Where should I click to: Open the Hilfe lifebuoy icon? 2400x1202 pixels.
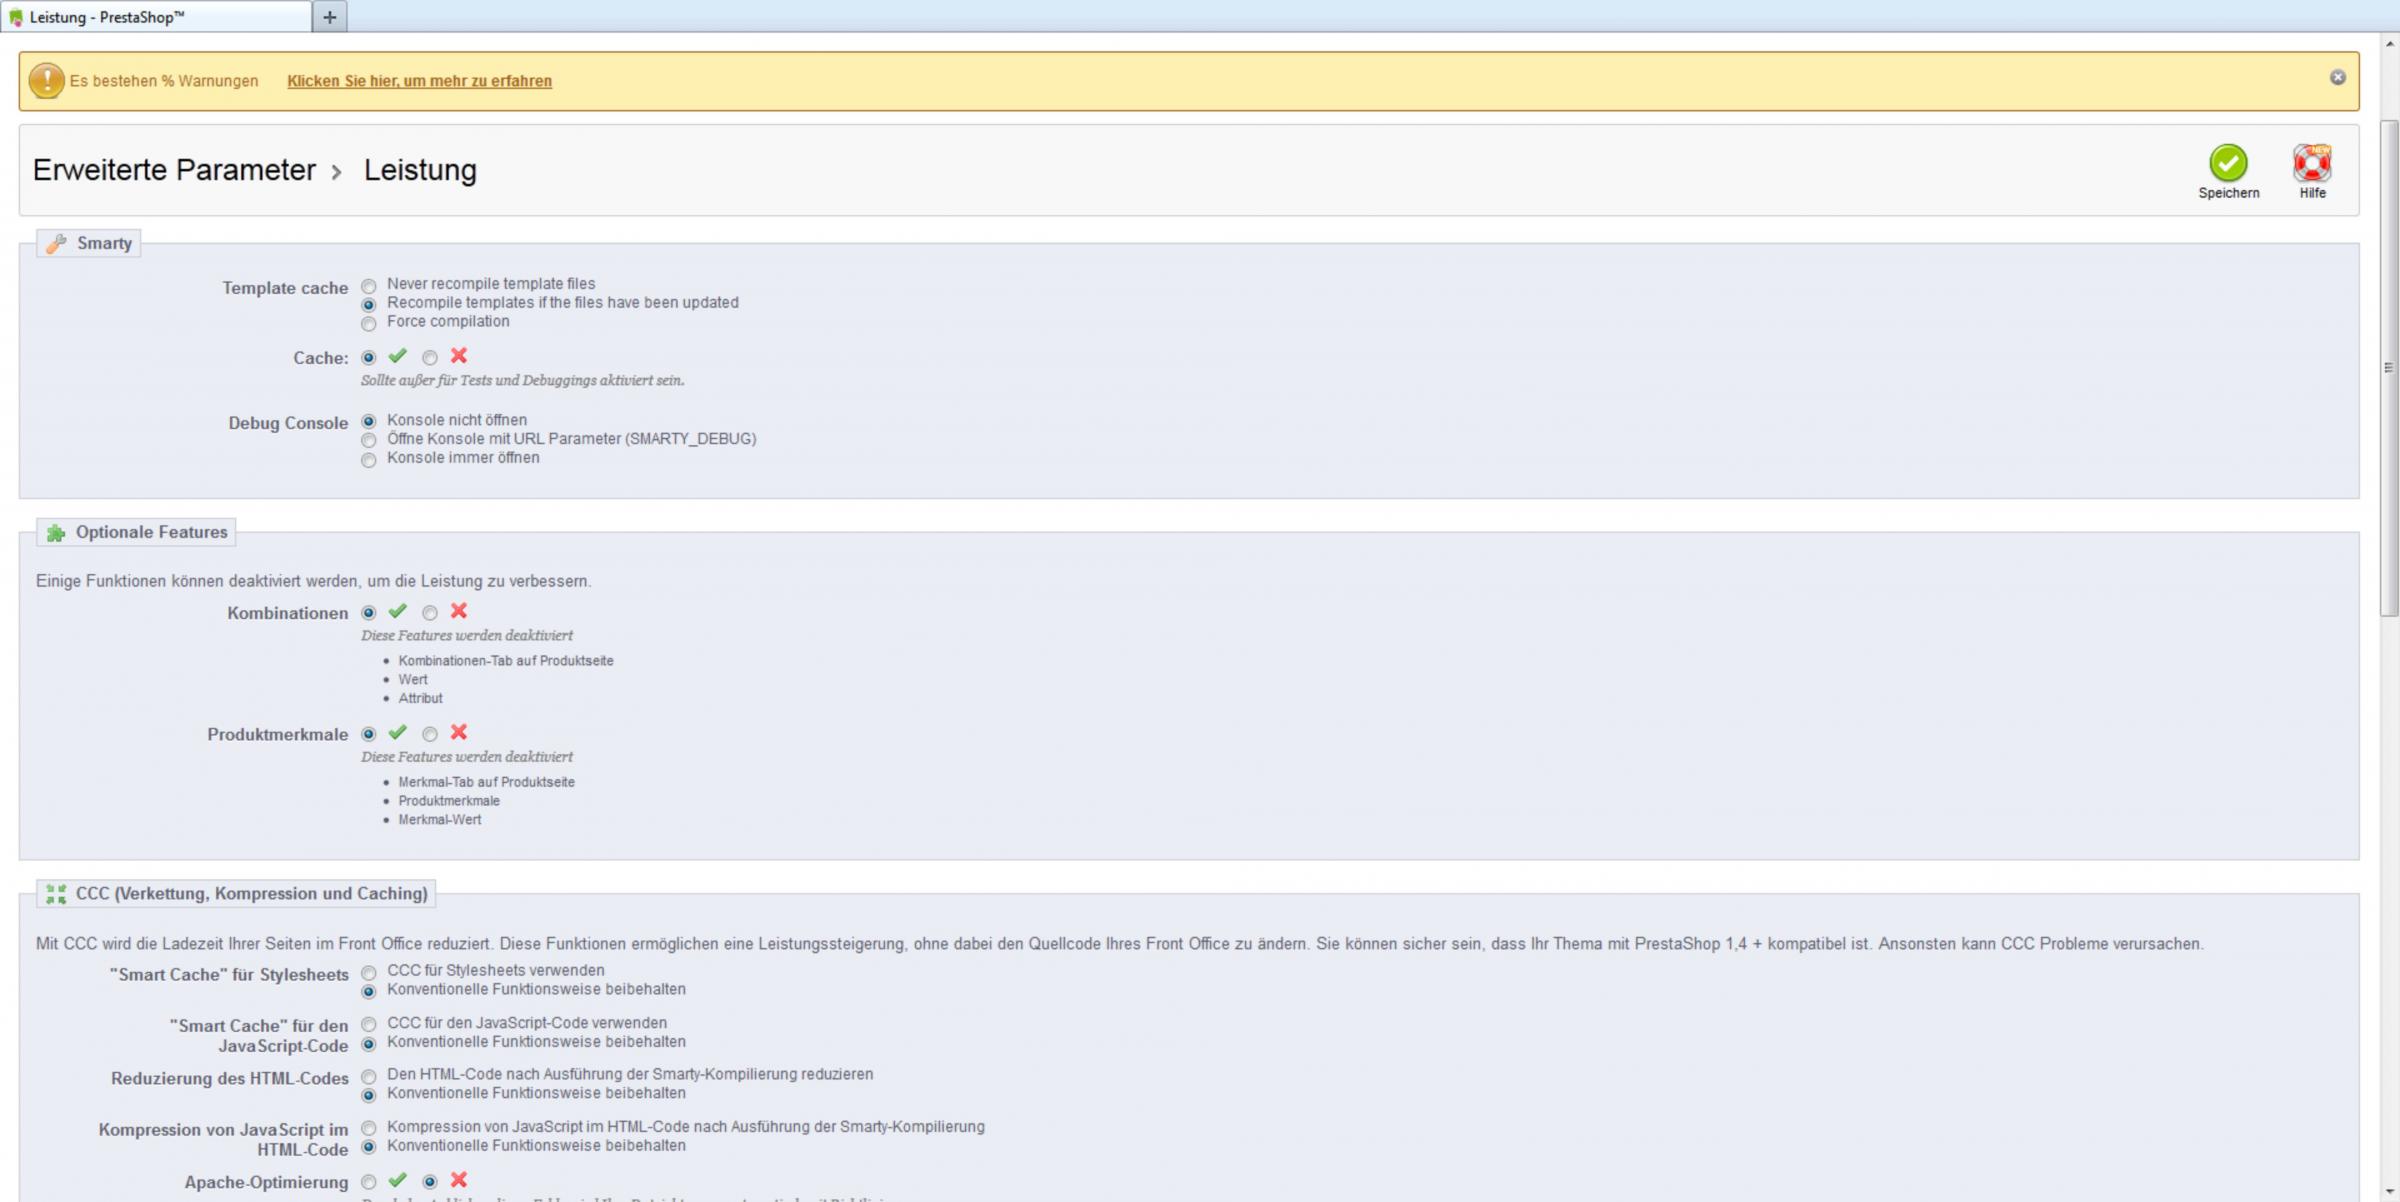[x=2311, y=163]
